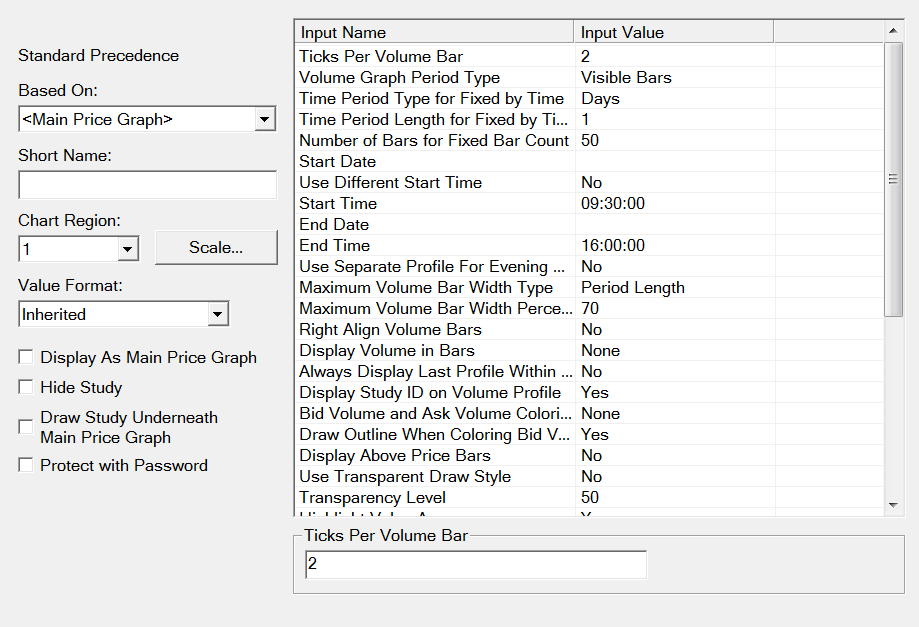Image resolution: width=919 pixels, height=627 pixels.
Task: Check the Hide Study option
Action: [26, 387]
